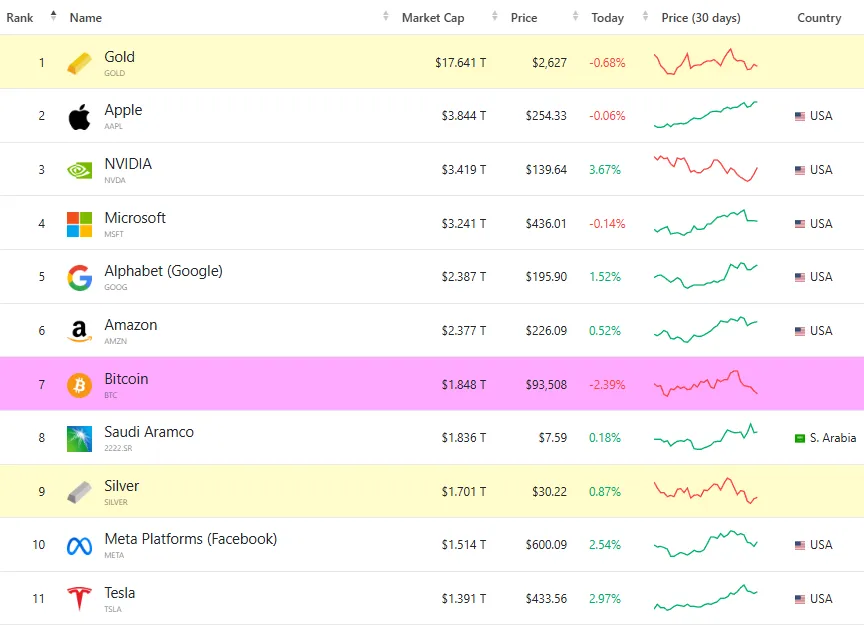Open the Apple company link

[123, 110]
